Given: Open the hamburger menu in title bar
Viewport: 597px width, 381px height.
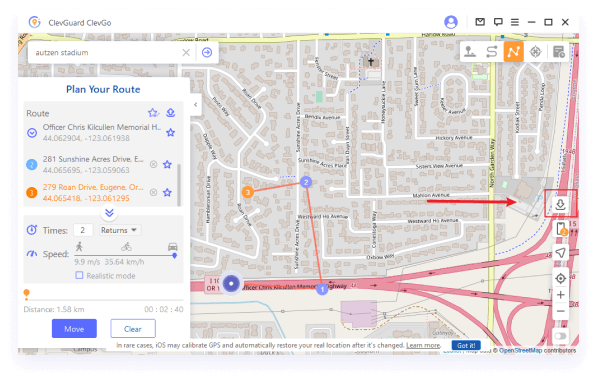Looking at the screenshot, I should pos(515,22).
